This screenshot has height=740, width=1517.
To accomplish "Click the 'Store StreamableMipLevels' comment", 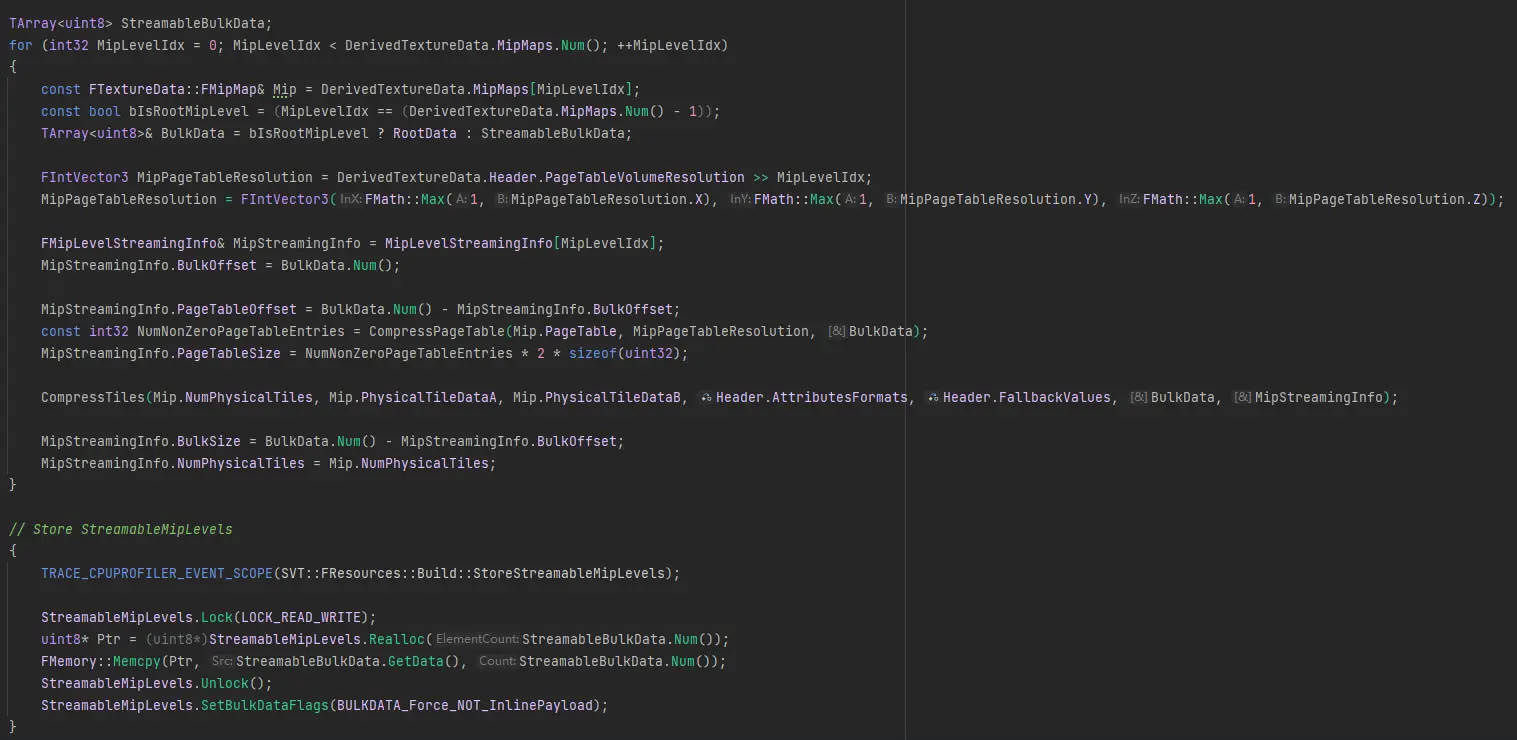I will [x=120, y=530].
